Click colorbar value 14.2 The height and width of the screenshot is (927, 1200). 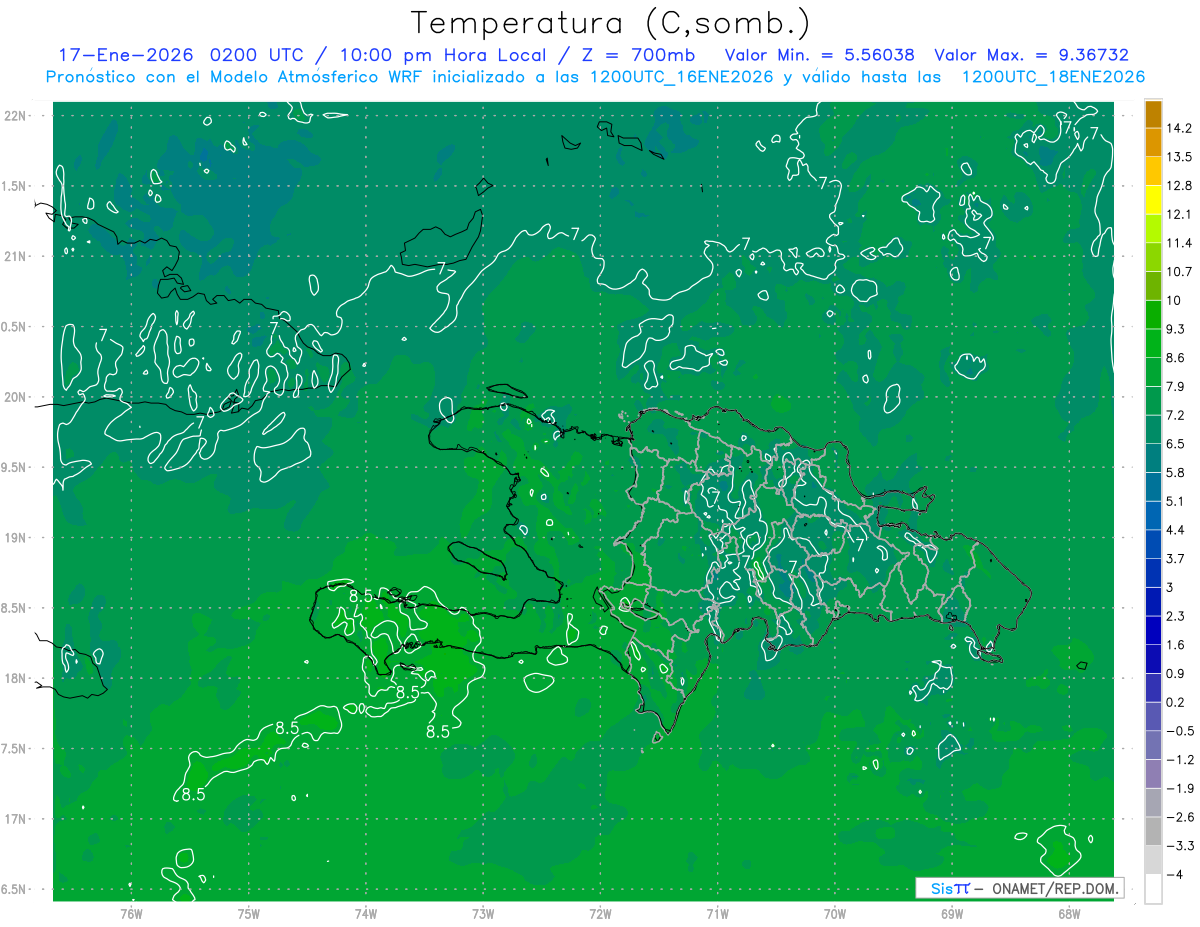1180,128
